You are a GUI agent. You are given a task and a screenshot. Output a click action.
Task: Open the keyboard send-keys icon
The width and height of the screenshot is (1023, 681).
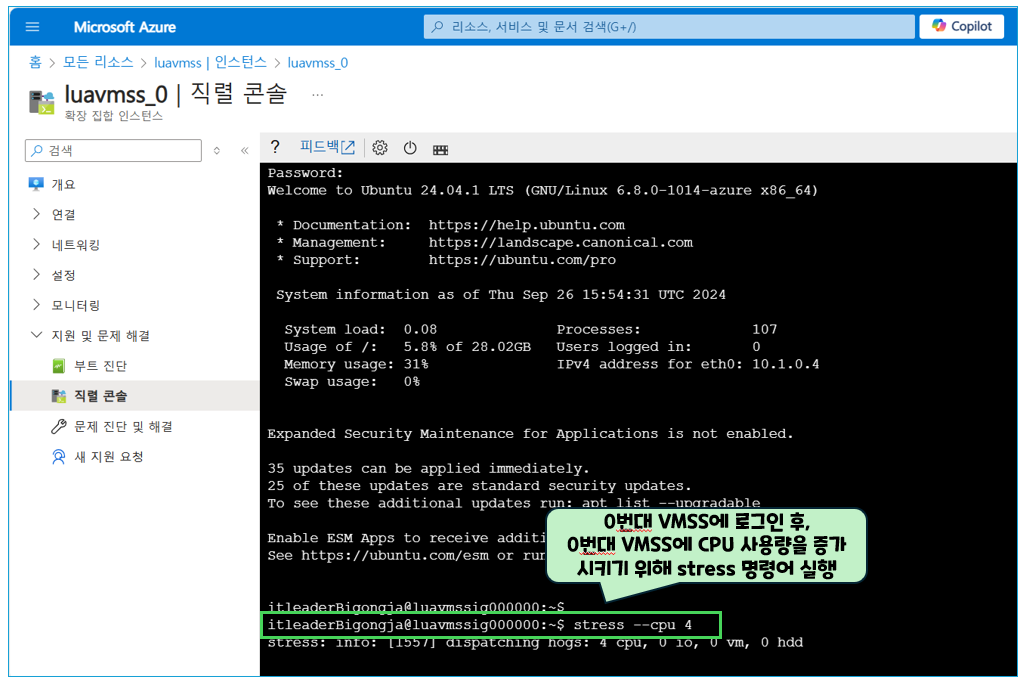pos(440,150)
